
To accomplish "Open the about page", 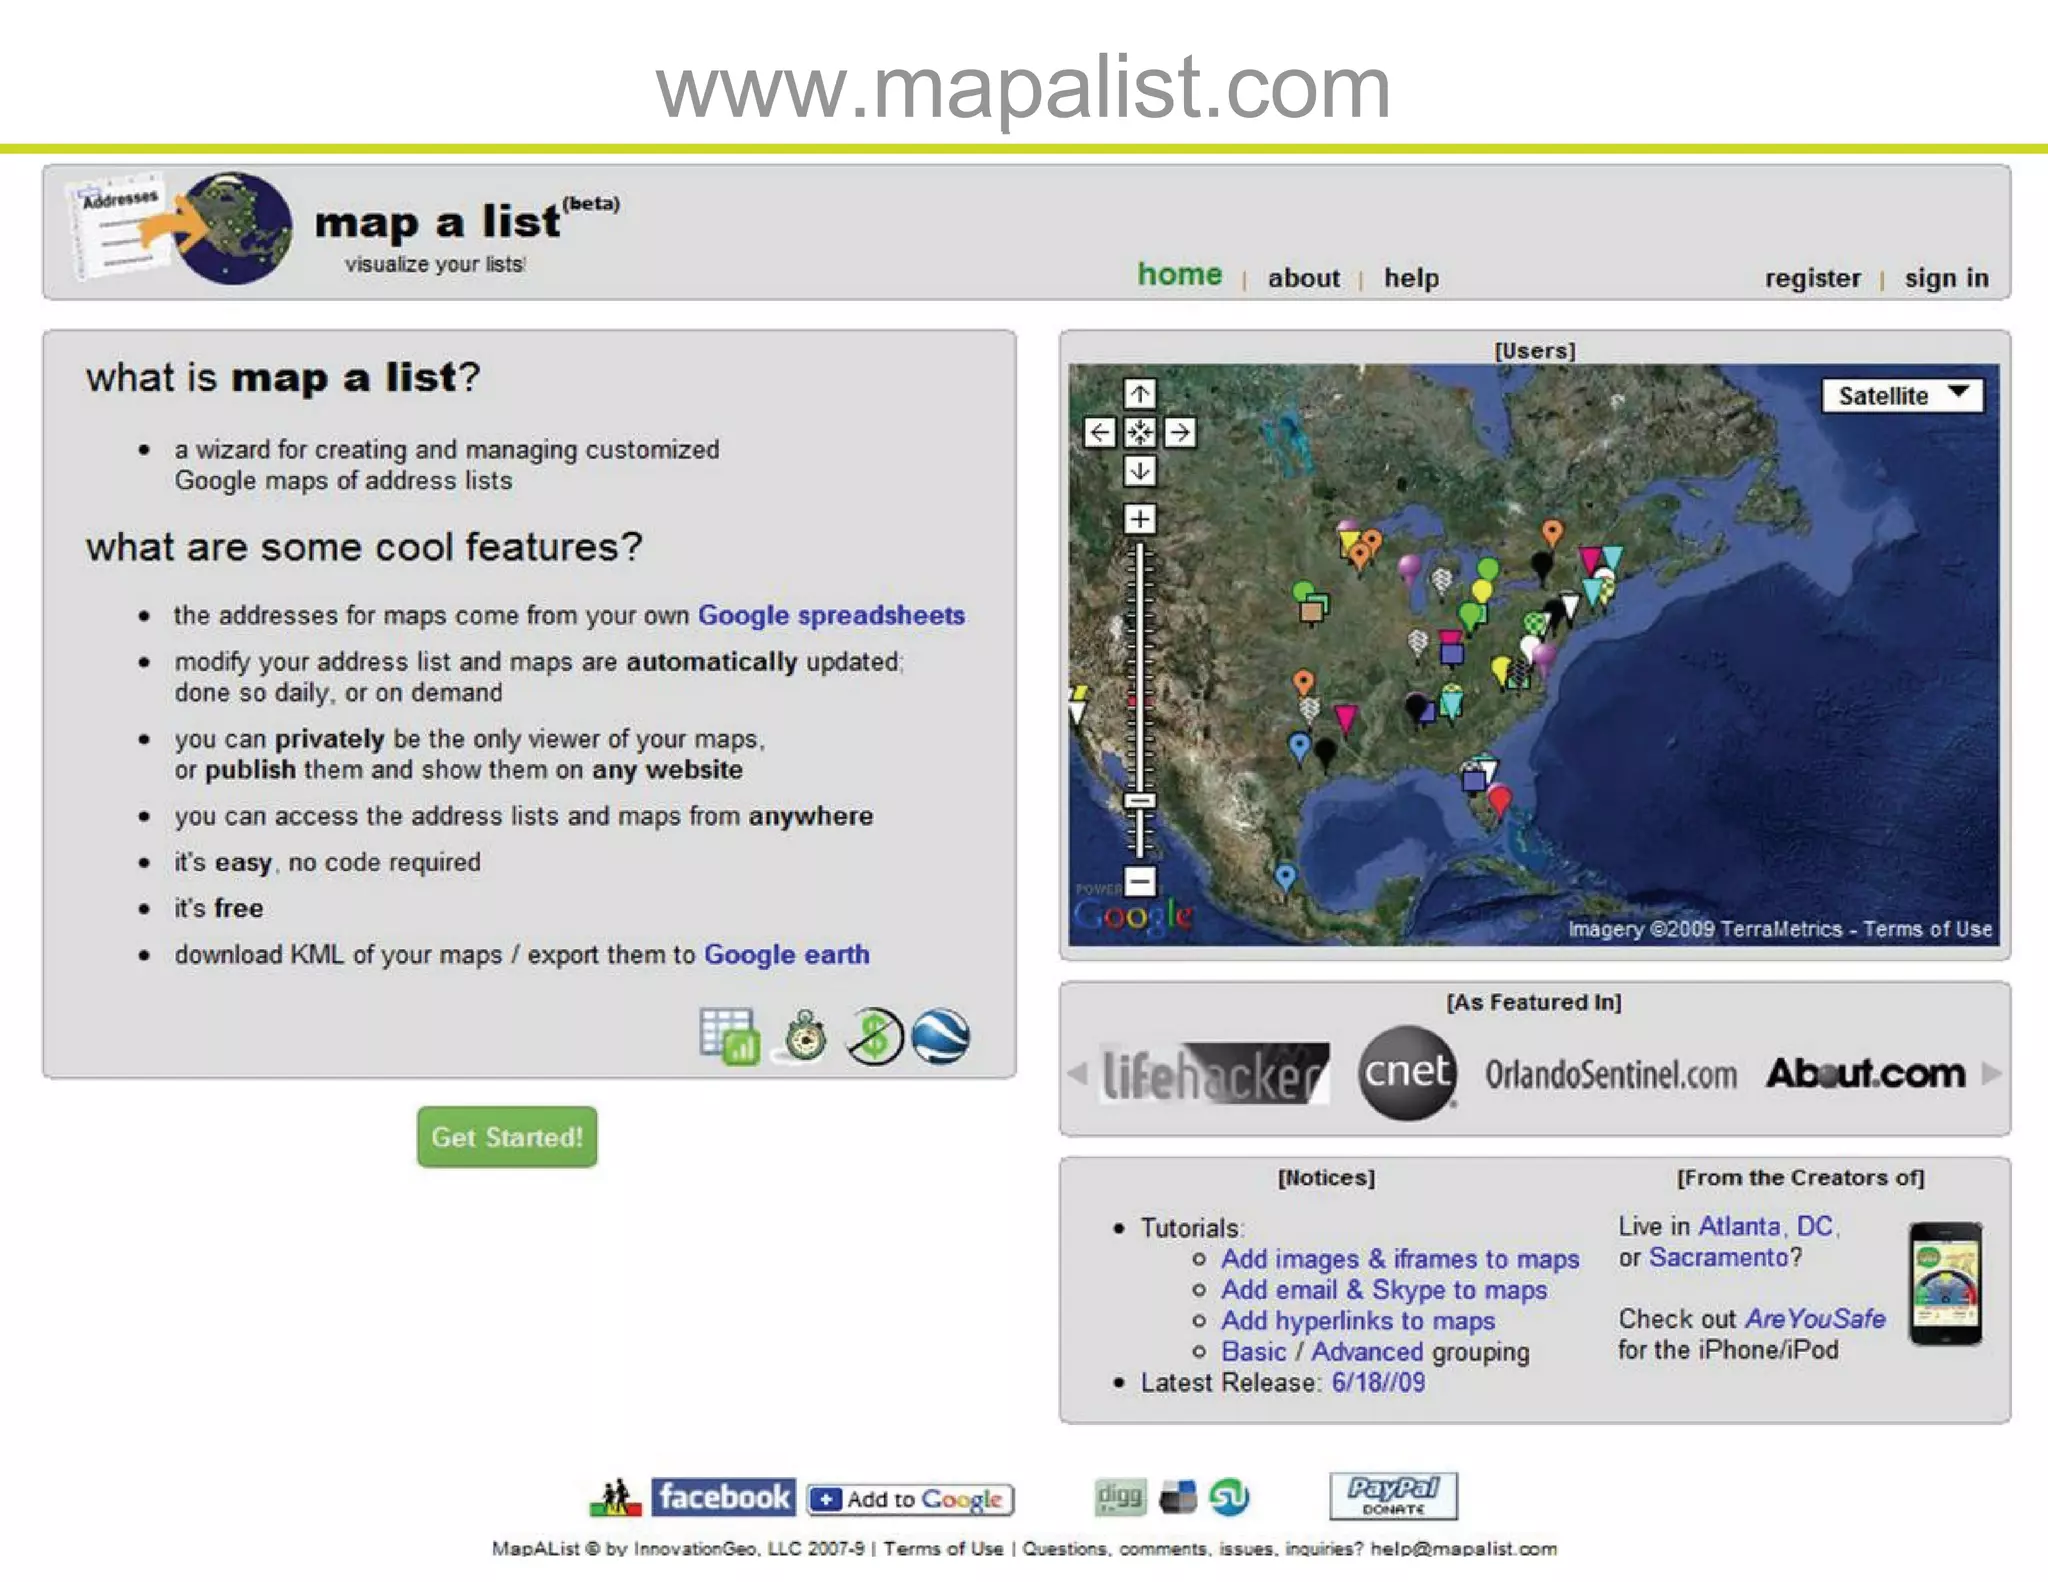I will (1304, 278).
